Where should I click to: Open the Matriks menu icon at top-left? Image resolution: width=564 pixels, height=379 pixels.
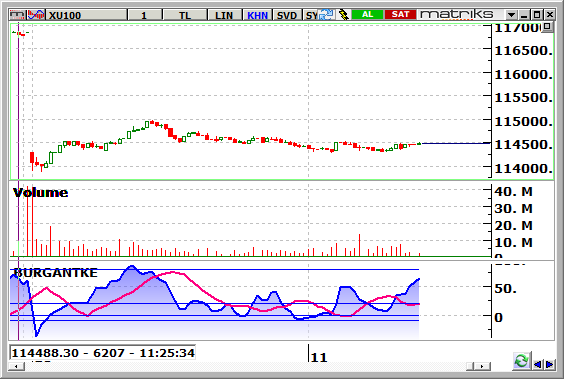click(17, 15)
